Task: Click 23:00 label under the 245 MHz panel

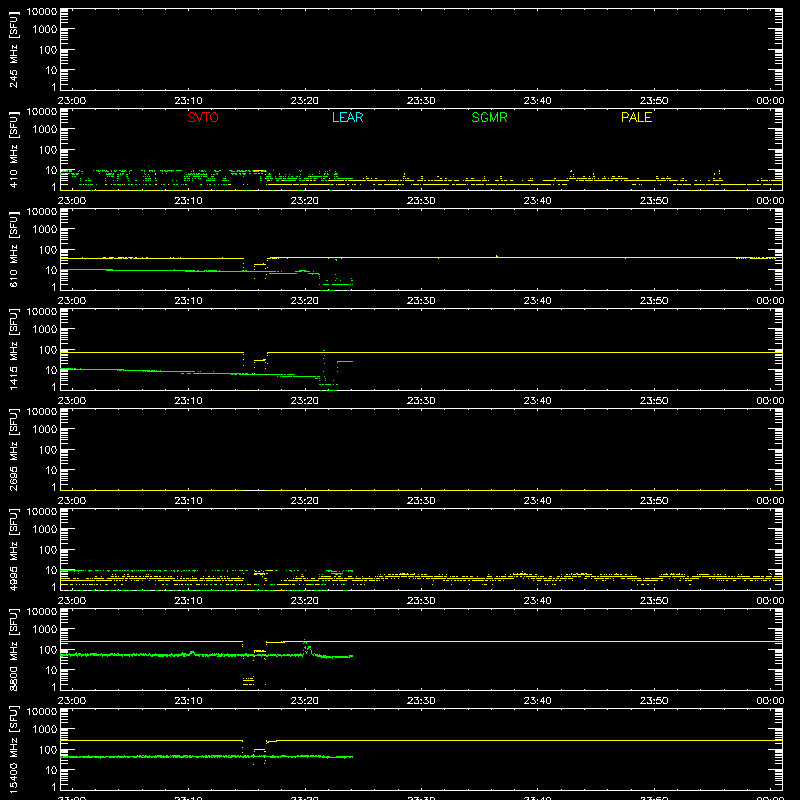Action: 72,101
